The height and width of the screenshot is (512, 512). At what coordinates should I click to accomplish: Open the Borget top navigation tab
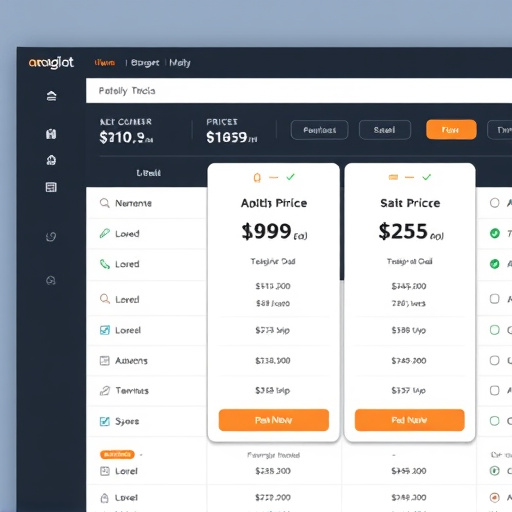pos(145,63)
